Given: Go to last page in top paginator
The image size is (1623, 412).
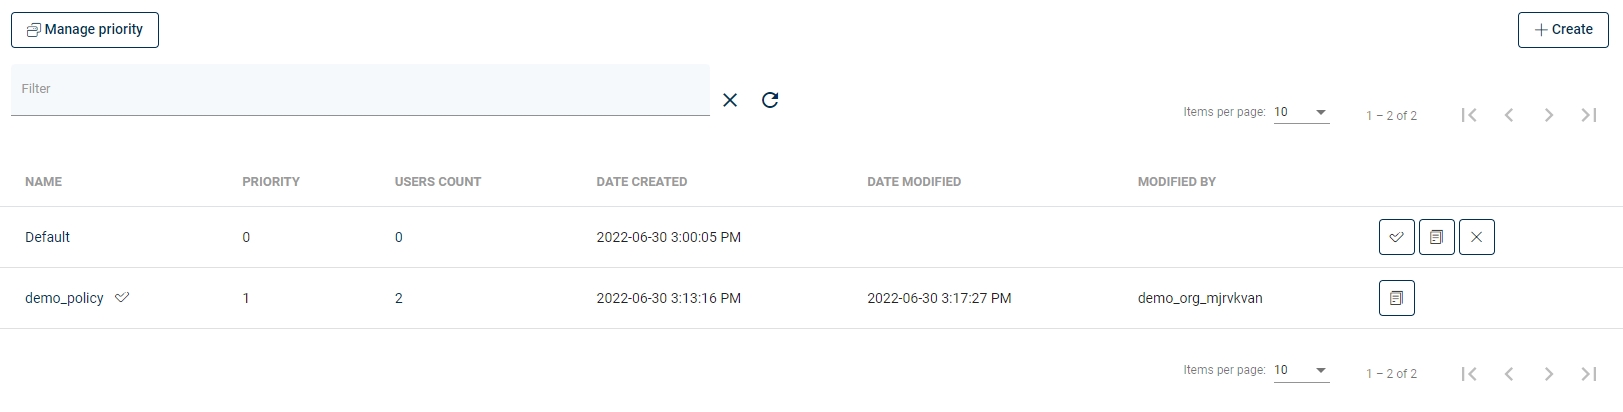Looking at the screenshot, I should click(x=1589, y=115).
